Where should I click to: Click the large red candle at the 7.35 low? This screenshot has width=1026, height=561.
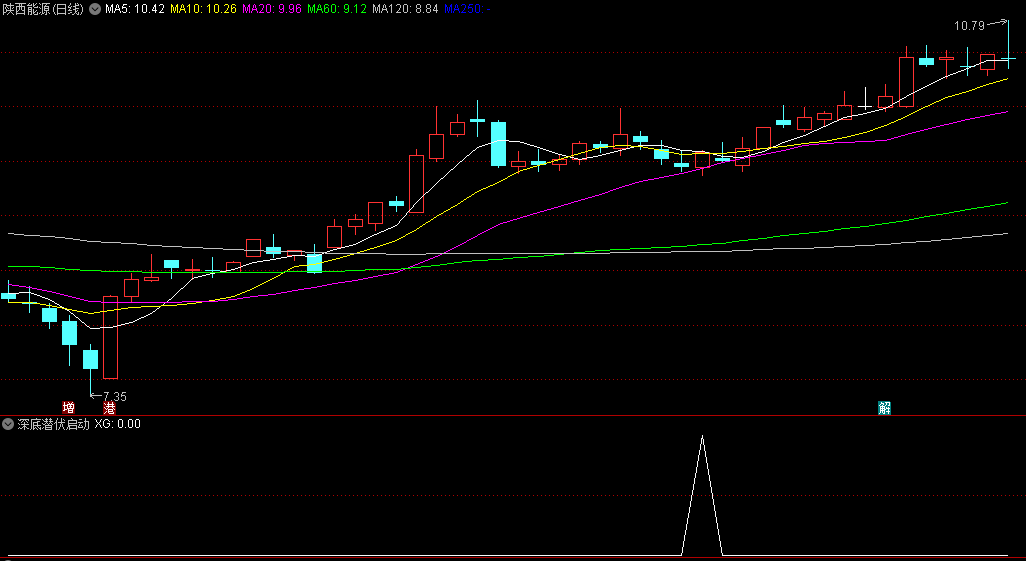pyautogui.click(x=111, y=337)
